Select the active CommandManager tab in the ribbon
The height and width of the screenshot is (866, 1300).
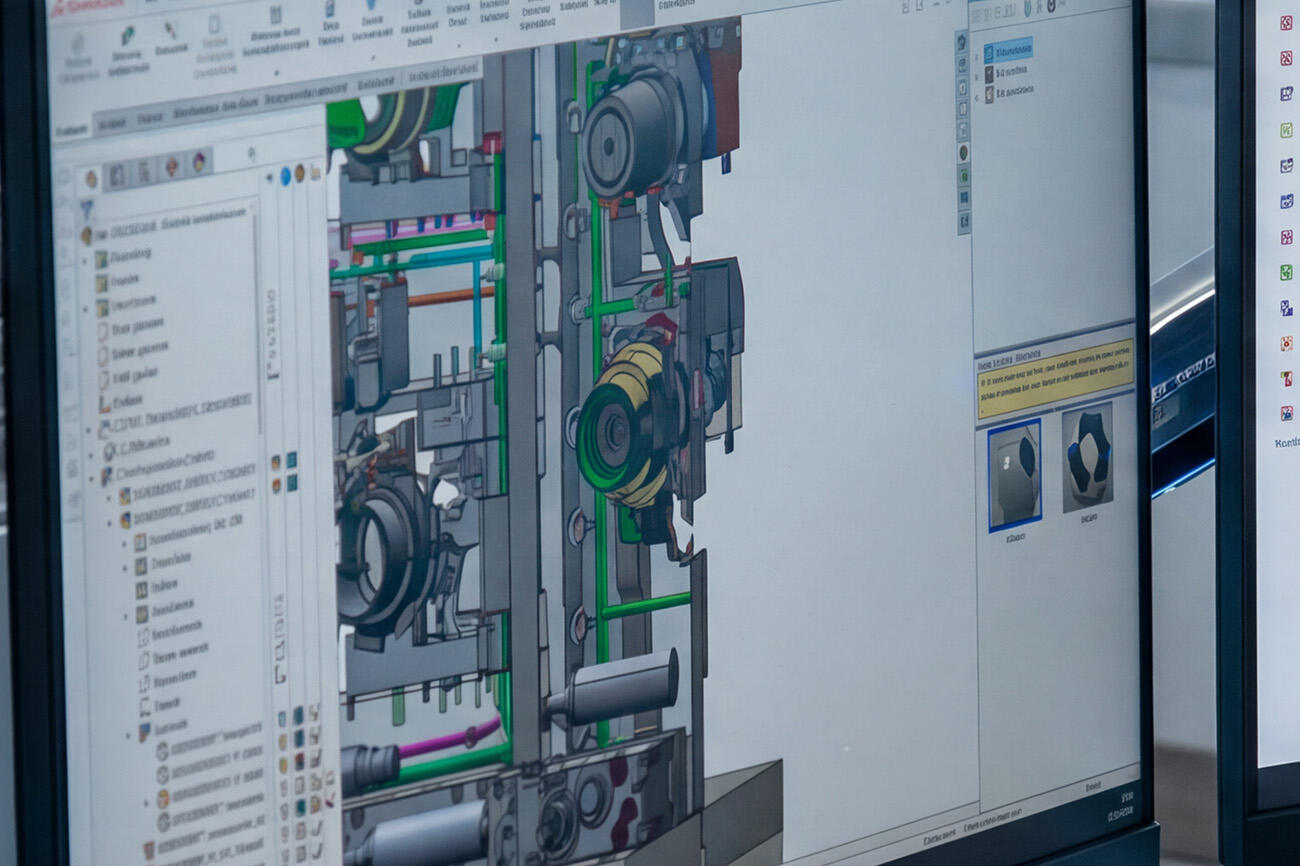coord(71,130)
